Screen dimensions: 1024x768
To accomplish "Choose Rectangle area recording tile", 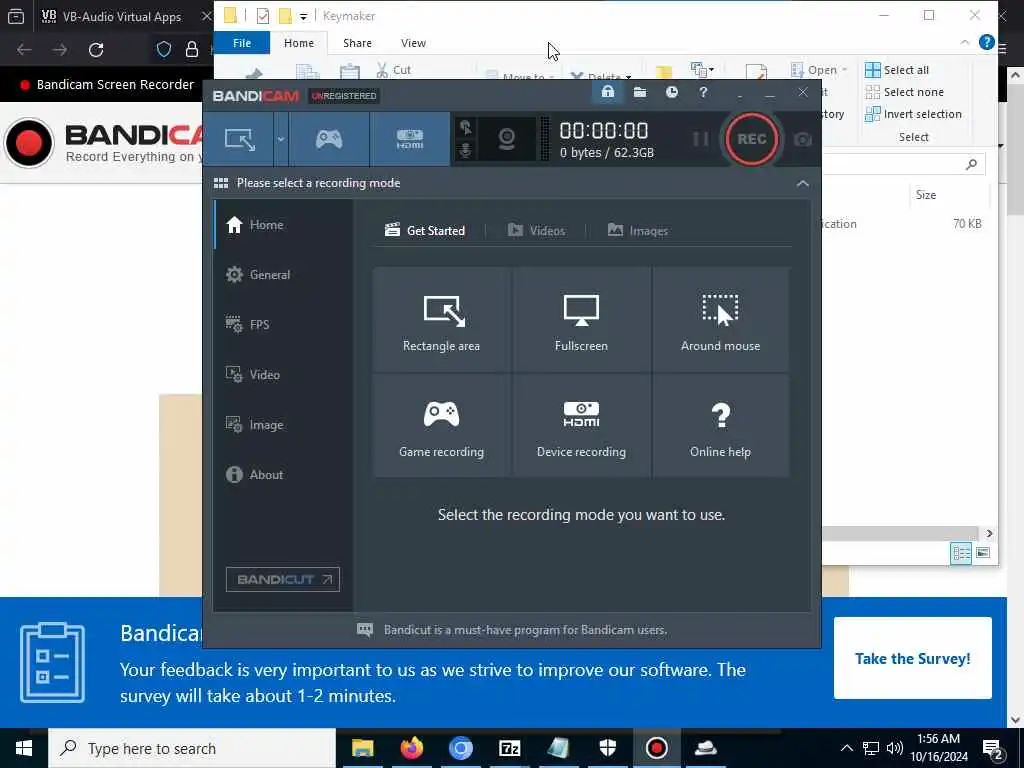I will tap(441, 319).
